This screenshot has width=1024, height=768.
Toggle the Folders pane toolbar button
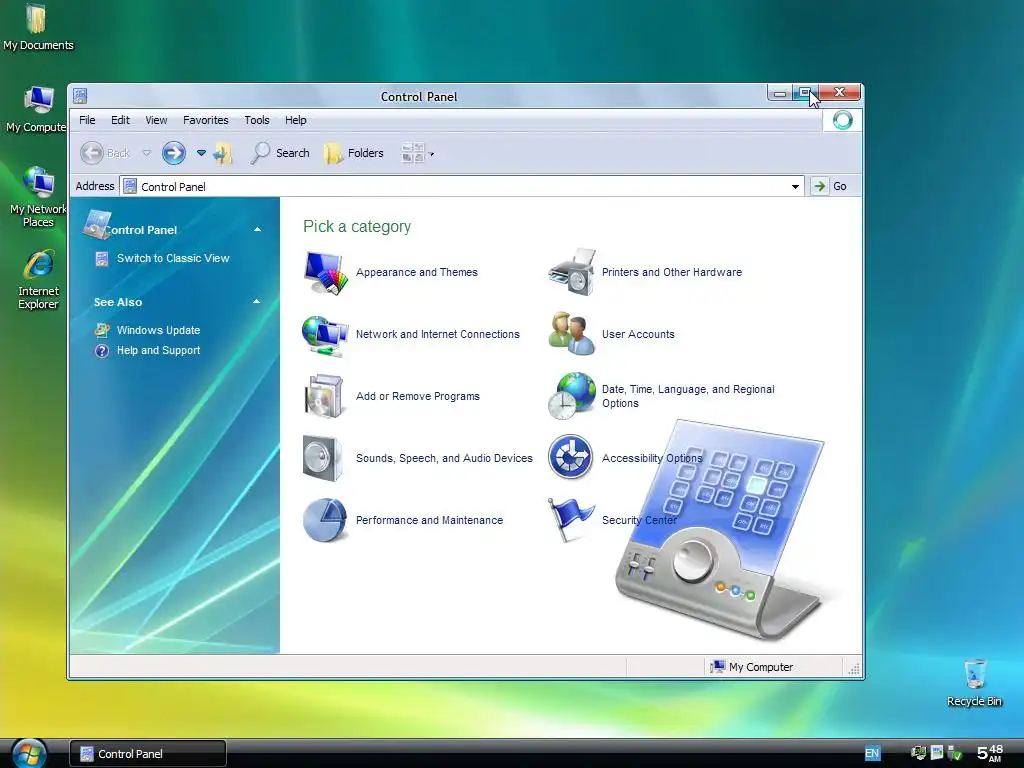[353, 153]
